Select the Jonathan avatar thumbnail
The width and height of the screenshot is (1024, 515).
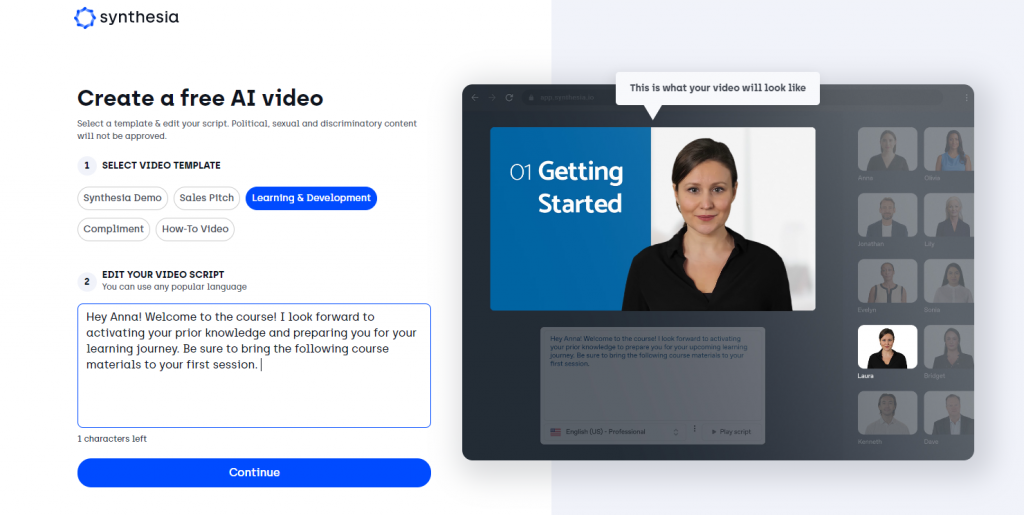coord(887,215)
